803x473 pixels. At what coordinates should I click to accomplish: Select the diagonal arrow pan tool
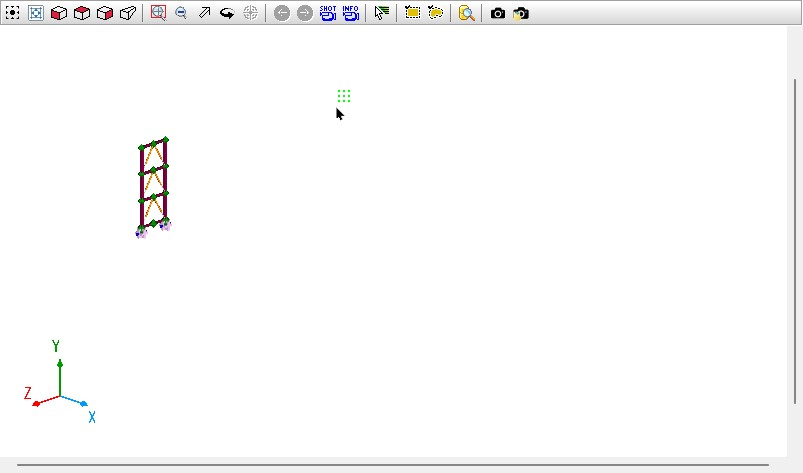pyautogui.click(x=204, y=13)
